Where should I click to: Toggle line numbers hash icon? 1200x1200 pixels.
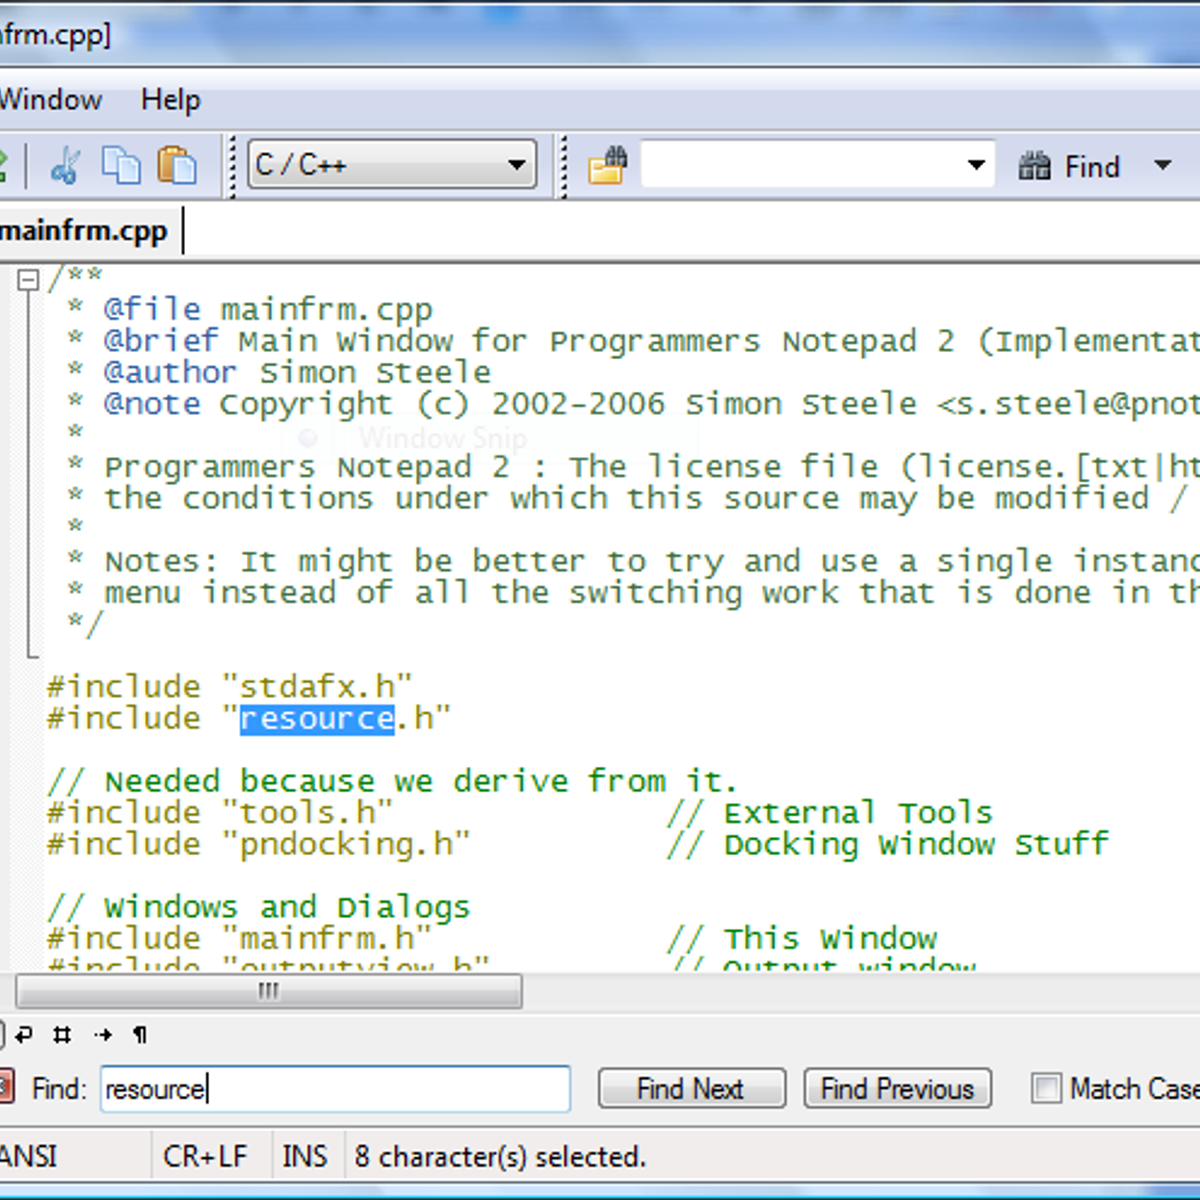point(62,1035)
